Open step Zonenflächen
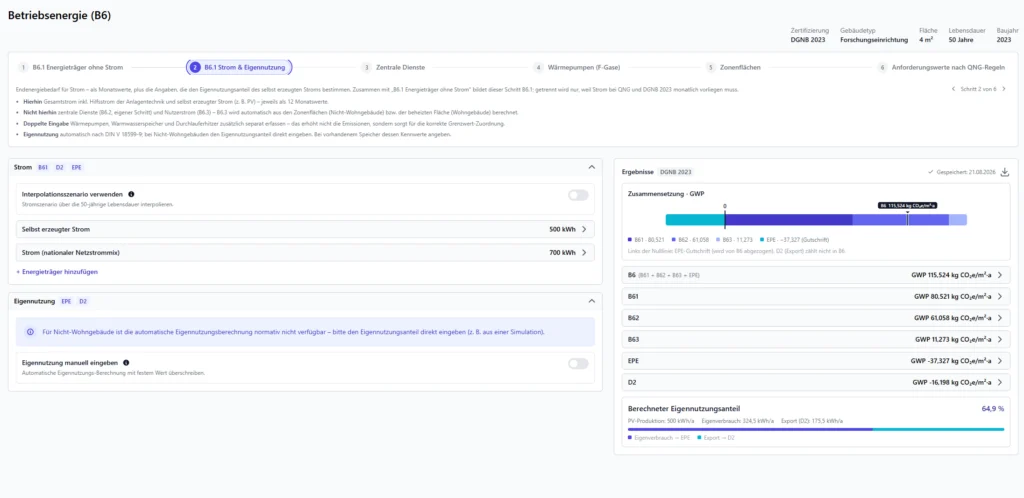 coord(733,67)
